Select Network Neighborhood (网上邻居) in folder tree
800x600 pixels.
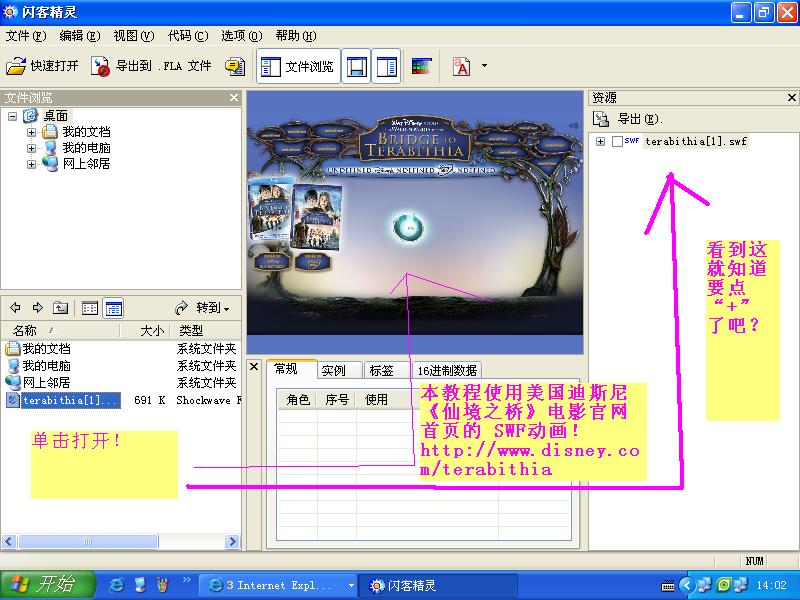click(86, 163)
